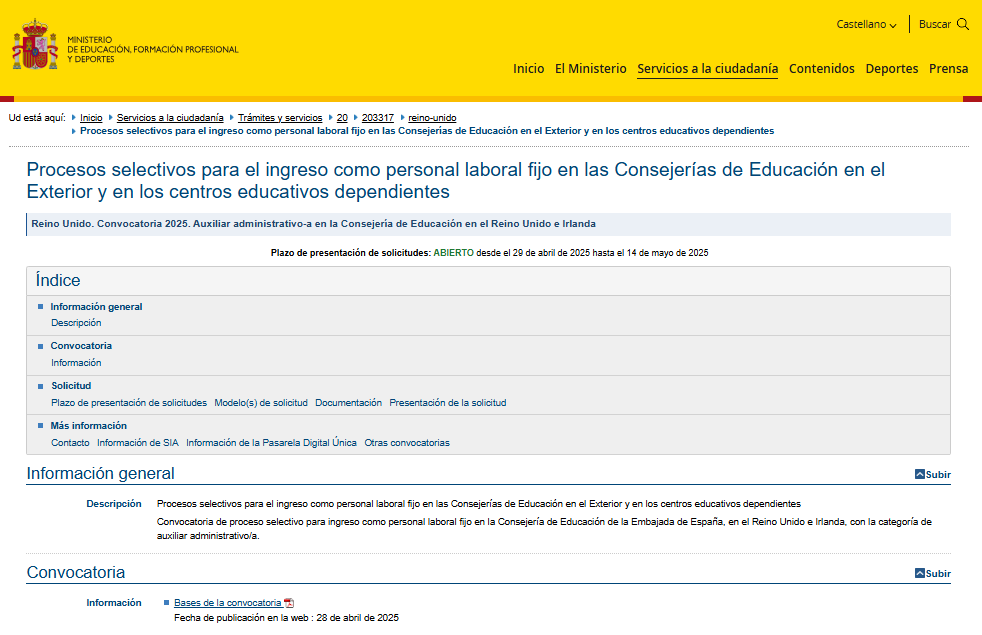The width and height of the screenshot is (982, 635).
Task: Select Servicios a la ciudadanía nav item
Action: point(707,69)
